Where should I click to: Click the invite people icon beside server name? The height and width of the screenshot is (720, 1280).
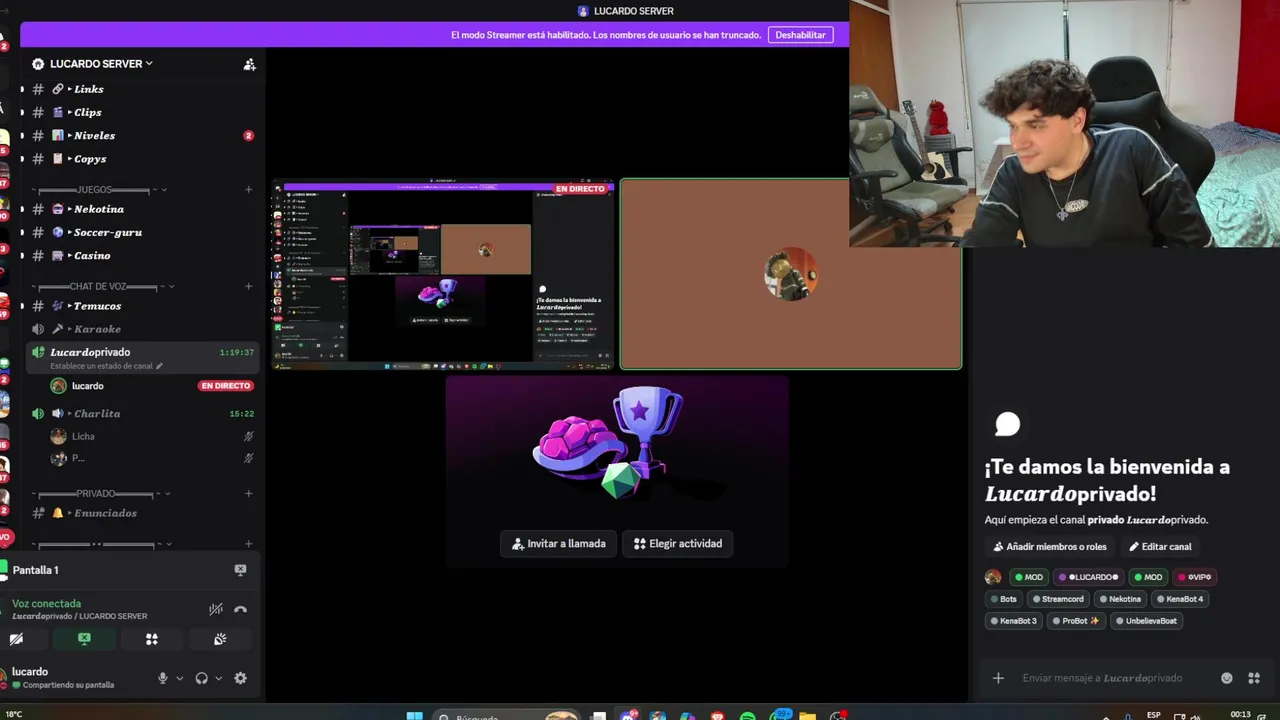click(x=249, y=64)
